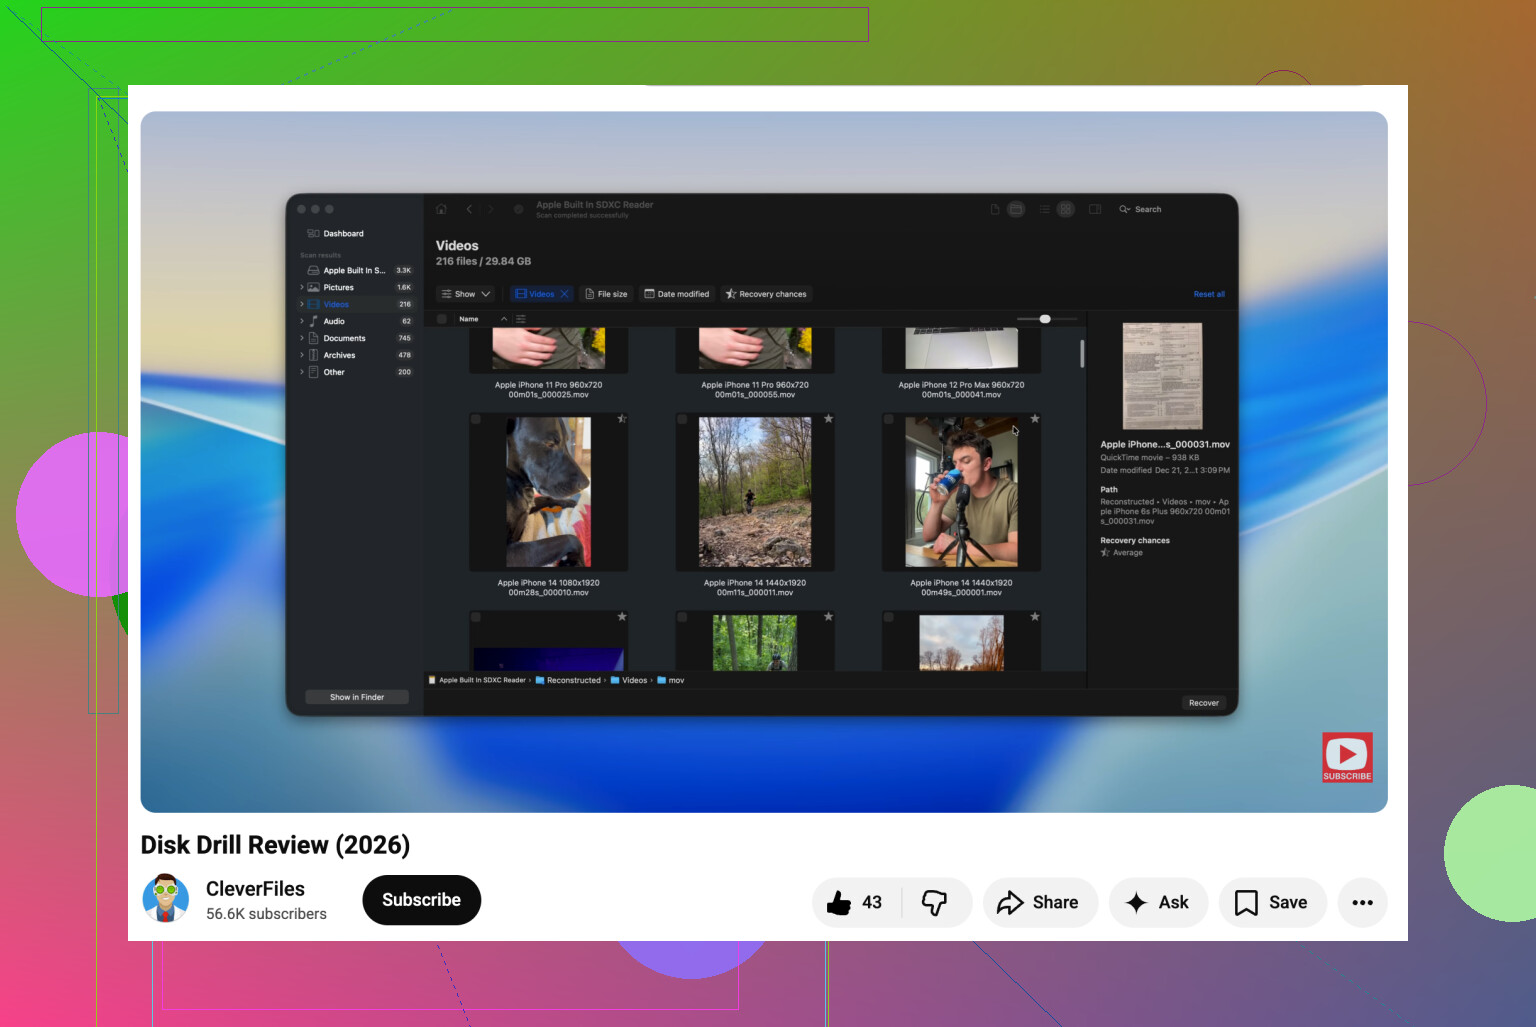Click the Recover button
The height and width of the screenshot is (1027, 1536).
tap(1204, 703)
